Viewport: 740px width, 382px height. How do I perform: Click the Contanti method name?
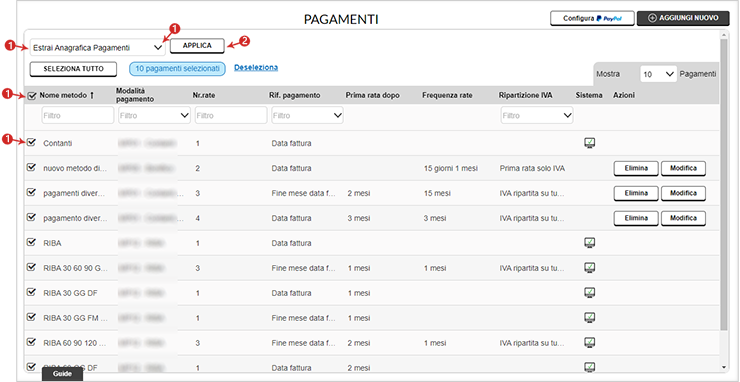tap(58, 143)
